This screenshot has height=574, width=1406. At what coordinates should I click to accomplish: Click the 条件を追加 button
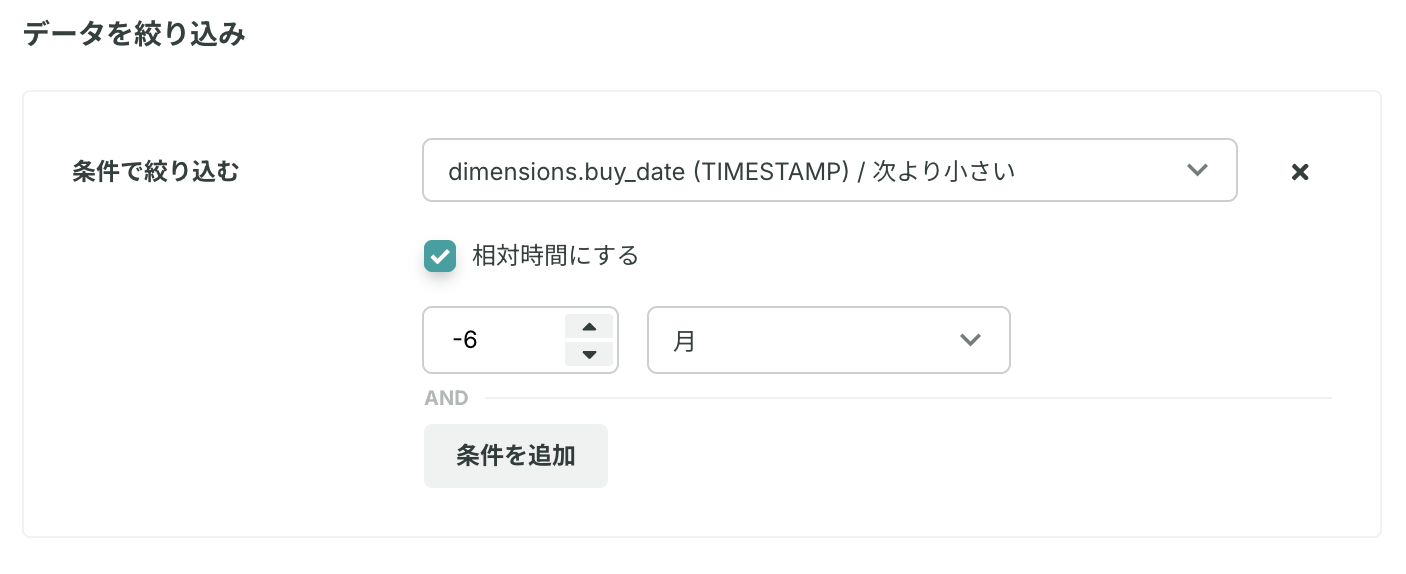(x=516, y=456)
